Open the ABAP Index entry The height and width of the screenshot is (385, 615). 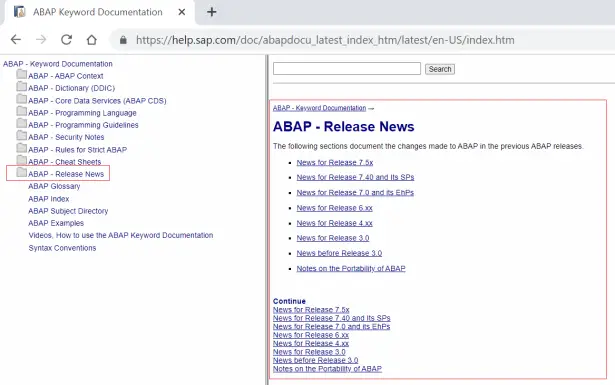(x=49, y=199)
